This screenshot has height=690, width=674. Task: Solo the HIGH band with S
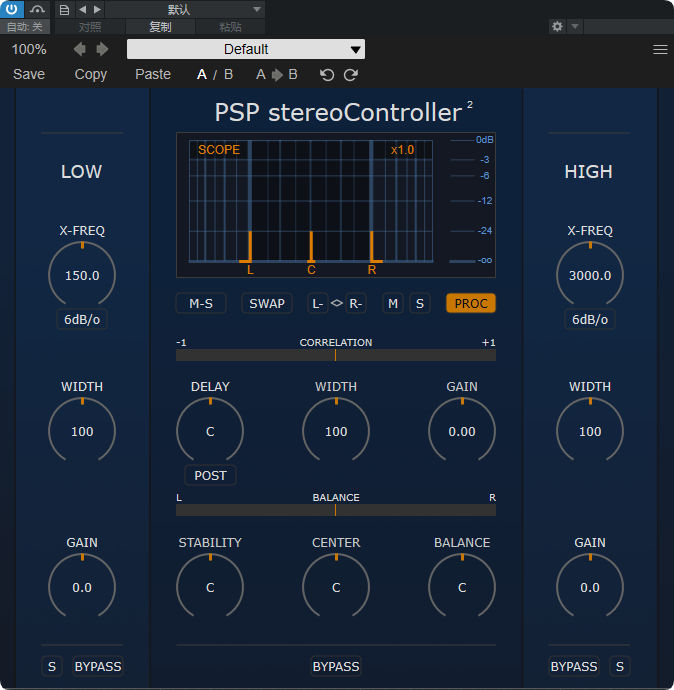pyautogui.click(x=620, y=666)
